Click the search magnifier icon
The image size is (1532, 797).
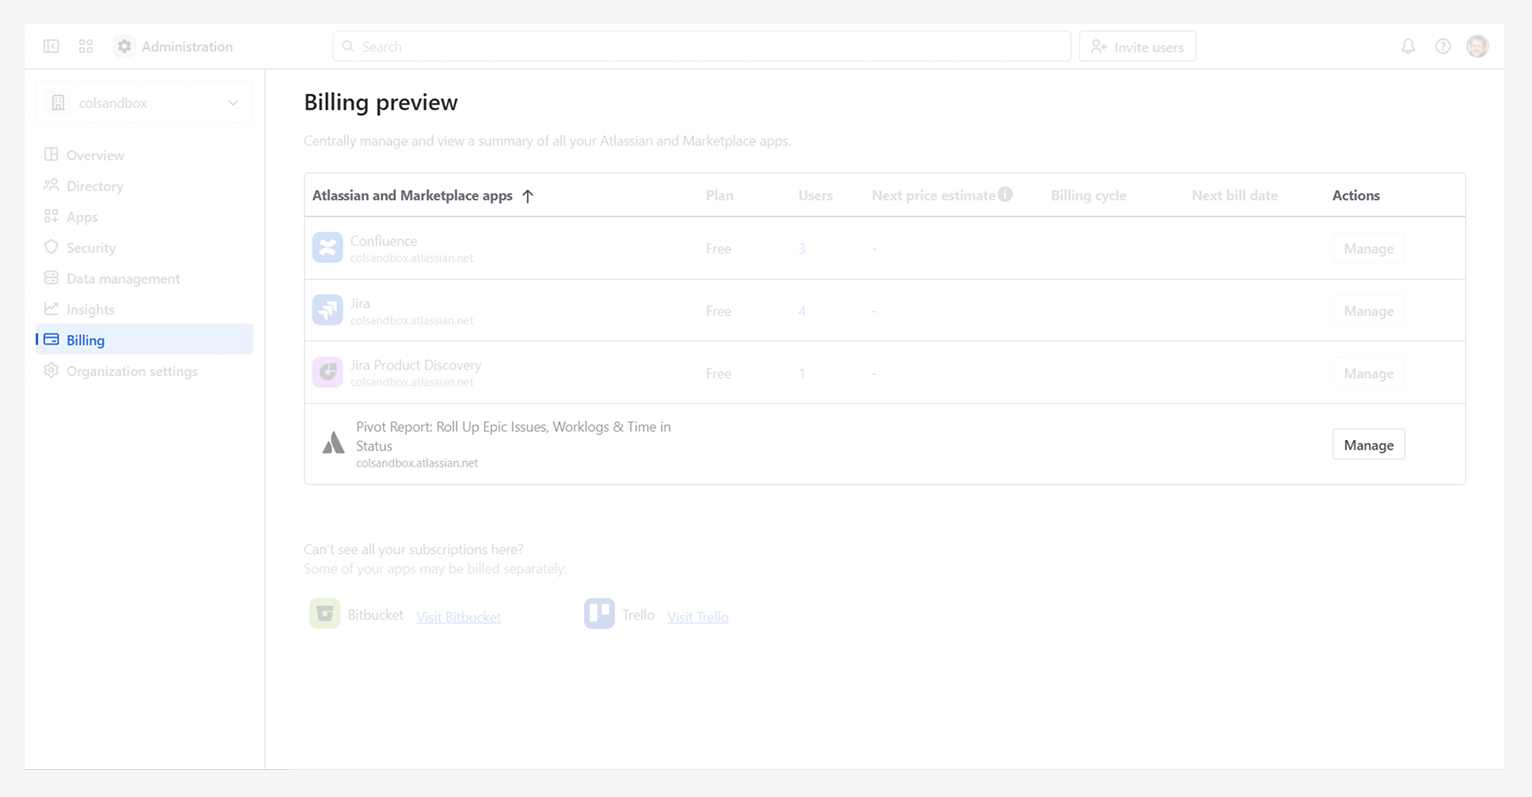tap(348, 46)
